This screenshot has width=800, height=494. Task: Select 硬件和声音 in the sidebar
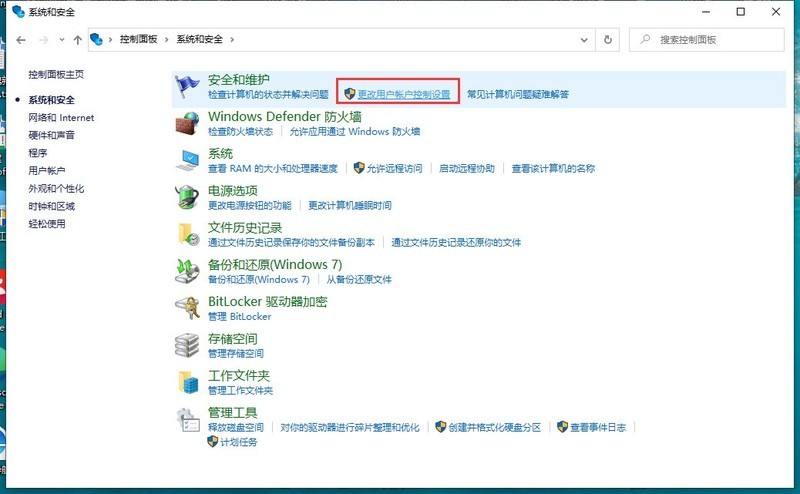[x=52, y=135]
